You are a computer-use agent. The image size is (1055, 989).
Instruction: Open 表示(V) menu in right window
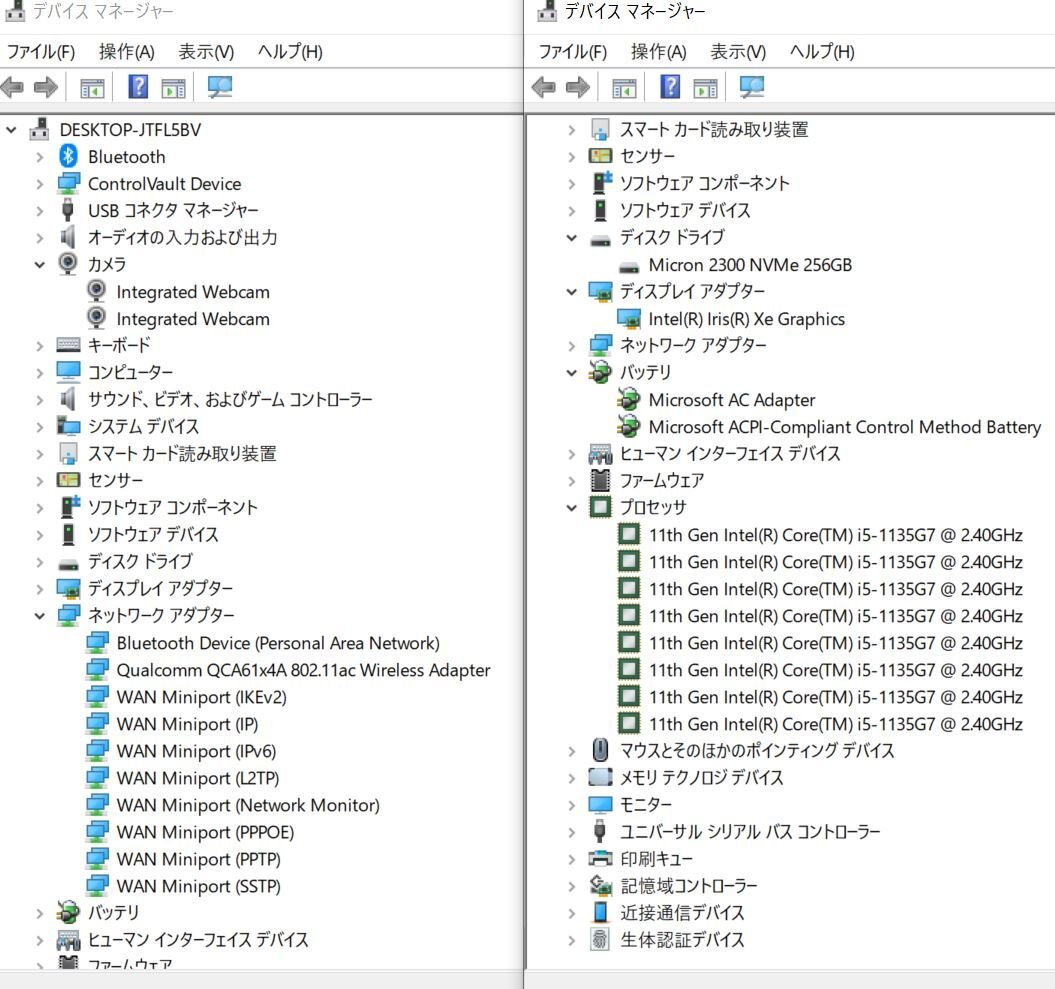click(738, 52)
